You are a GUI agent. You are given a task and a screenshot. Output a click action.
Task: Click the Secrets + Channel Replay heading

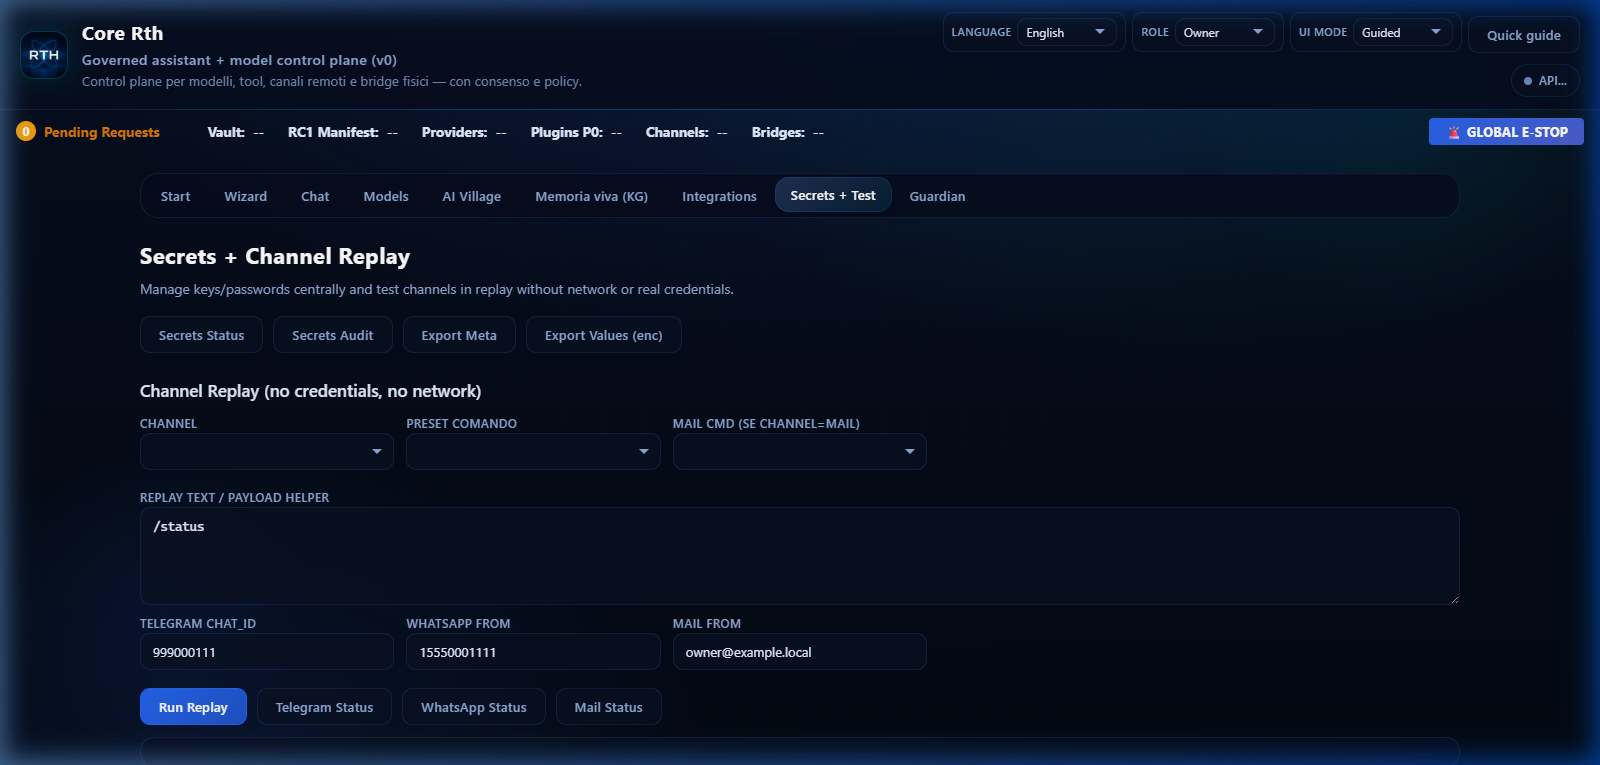pyautogui.click(x=275, y=257)
